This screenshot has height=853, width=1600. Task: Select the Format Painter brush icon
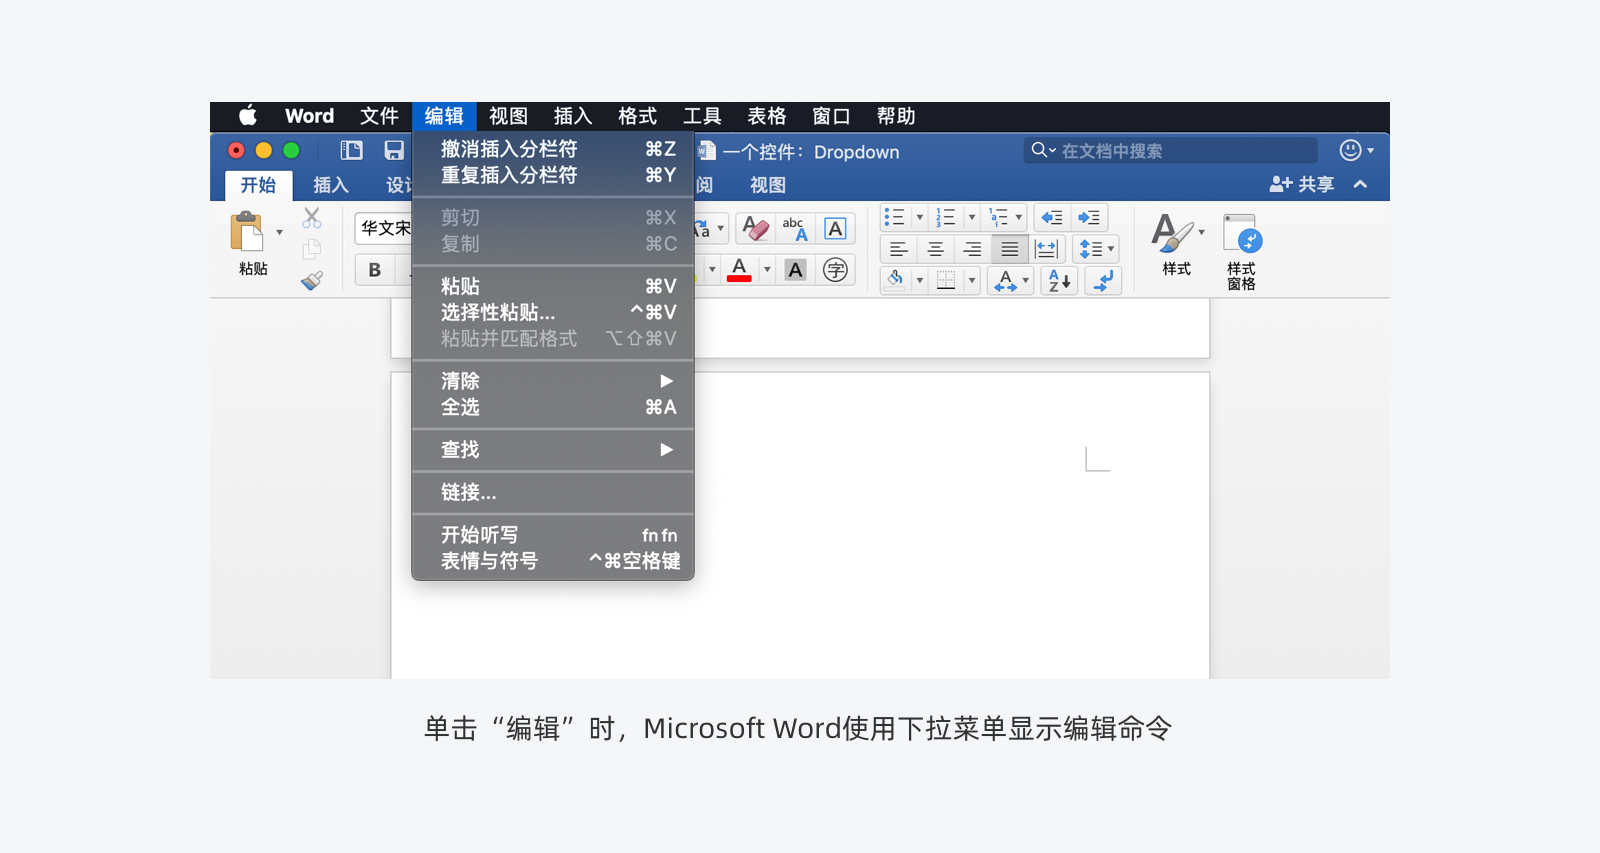pyautogui.click(x=312, y=281)
